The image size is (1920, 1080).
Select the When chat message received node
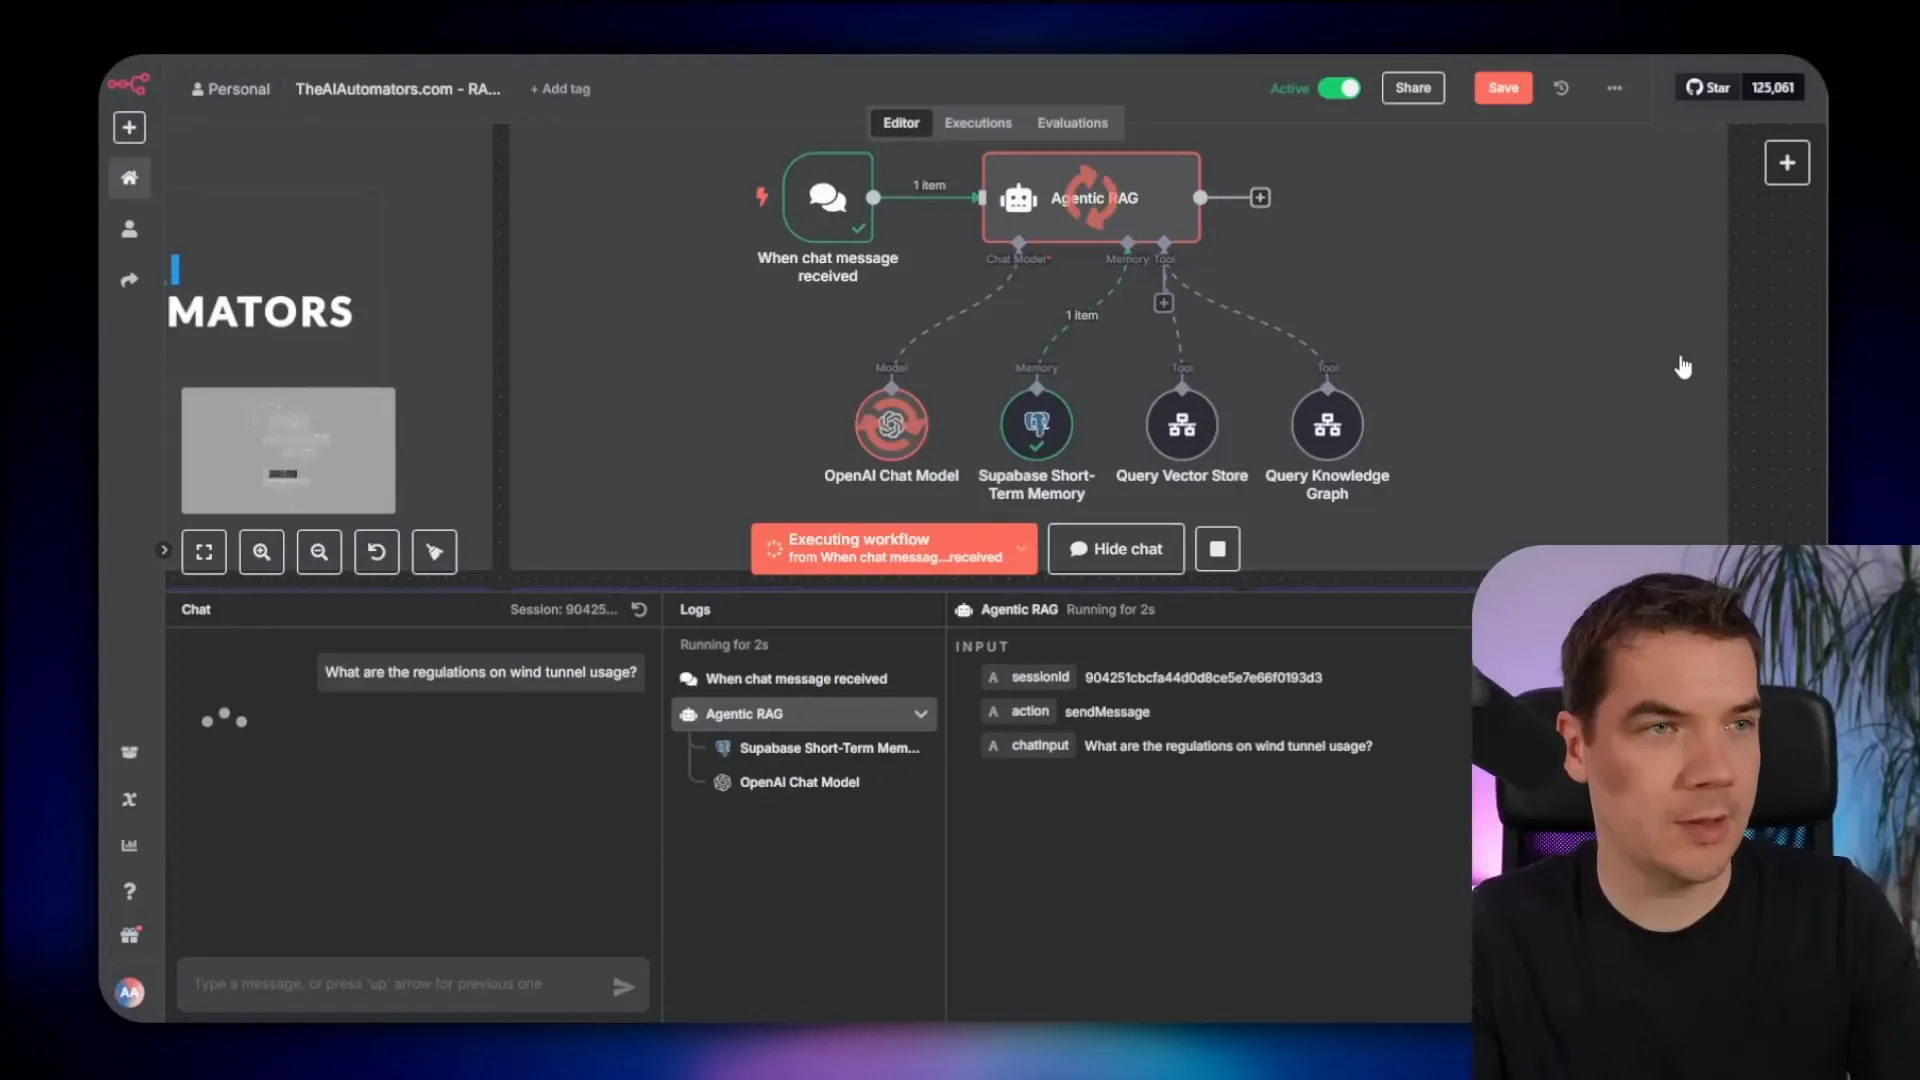pyautogui.click(x=828, y=197)
